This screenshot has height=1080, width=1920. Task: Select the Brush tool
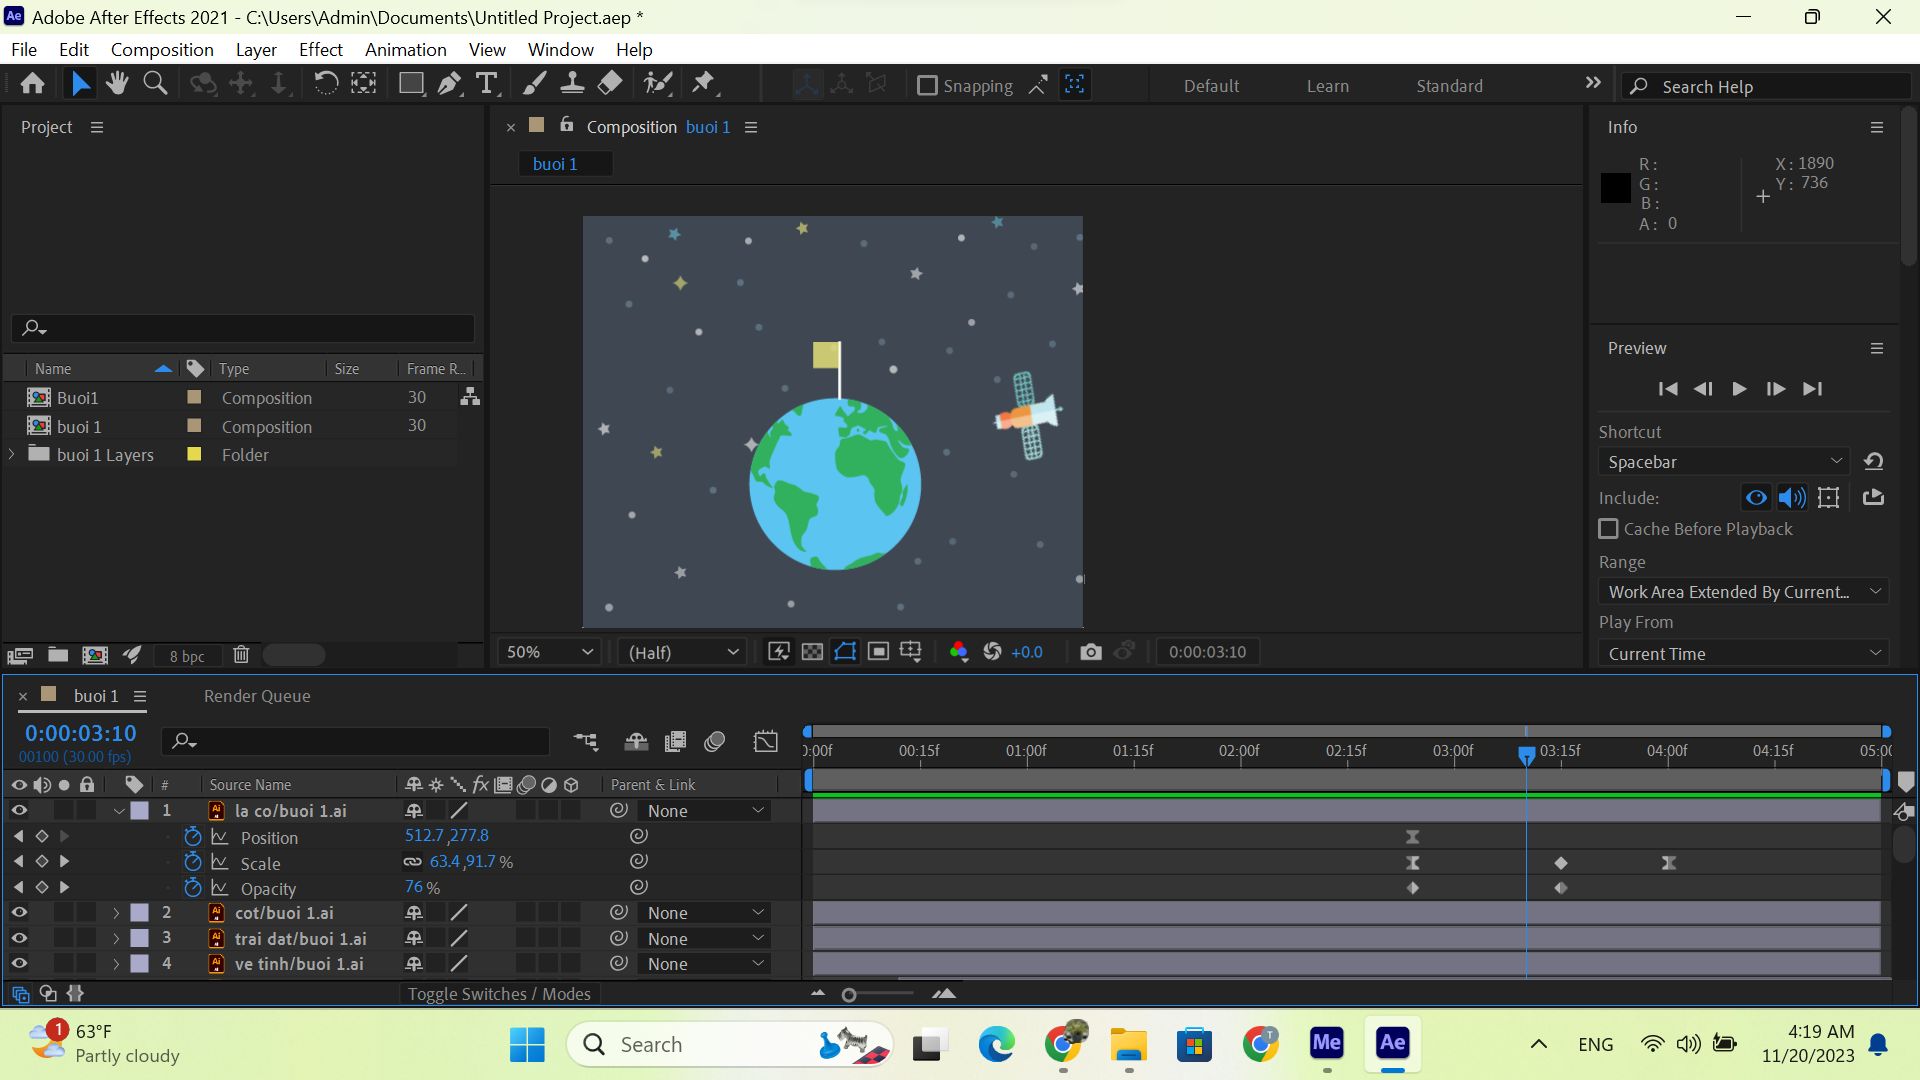coord(534,84)
